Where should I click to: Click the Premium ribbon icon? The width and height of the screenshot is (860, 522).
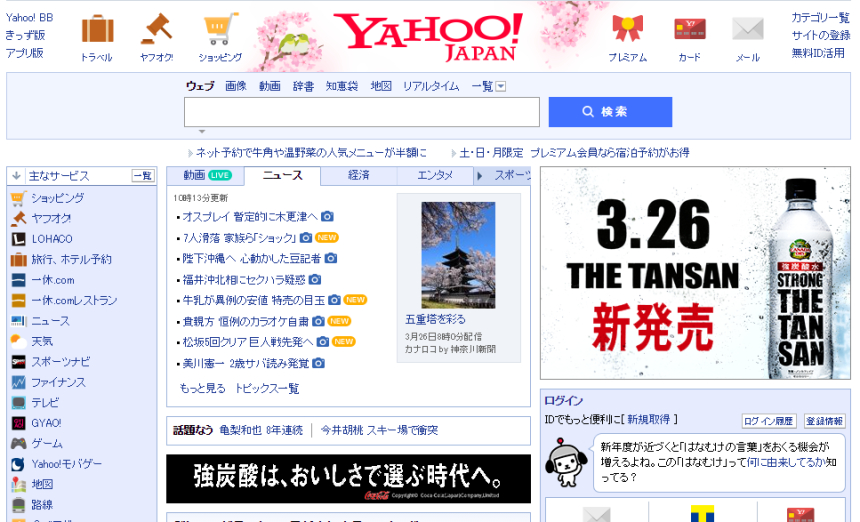pyautogui.click(x=627, y=30)
